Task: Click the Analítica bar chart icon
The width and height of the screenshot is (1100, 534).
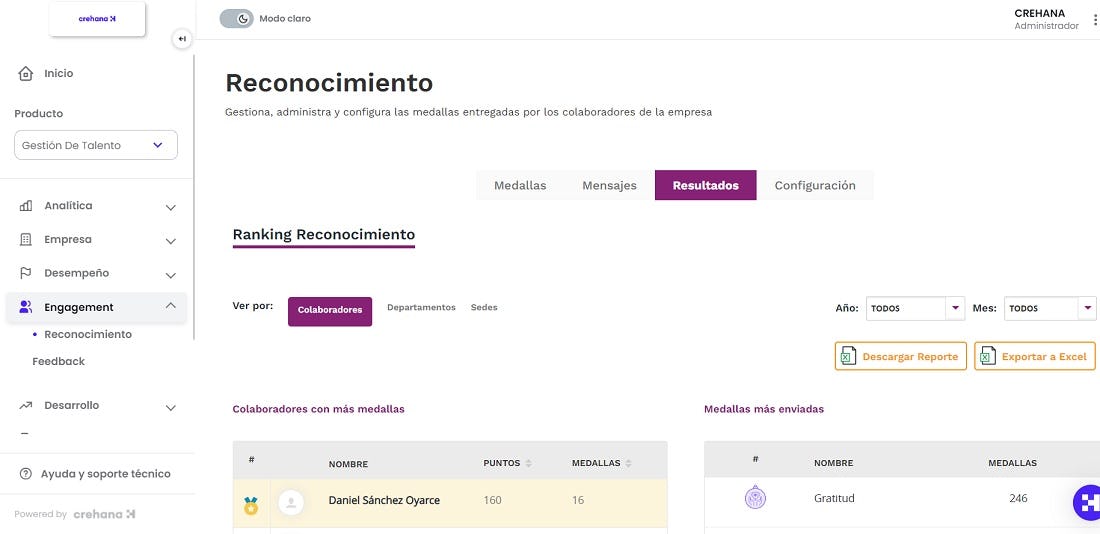Action: point(26,206)
